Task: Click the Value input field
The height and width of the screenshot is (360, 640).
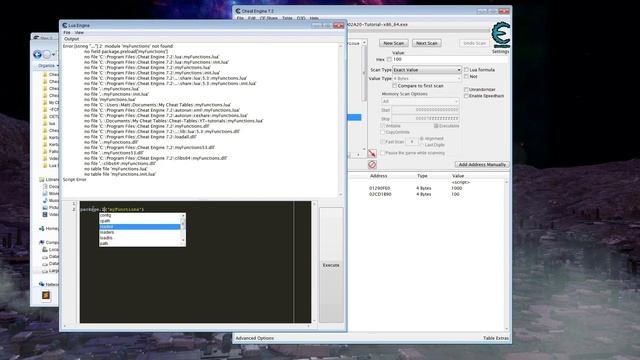Action: pos(449,60)
